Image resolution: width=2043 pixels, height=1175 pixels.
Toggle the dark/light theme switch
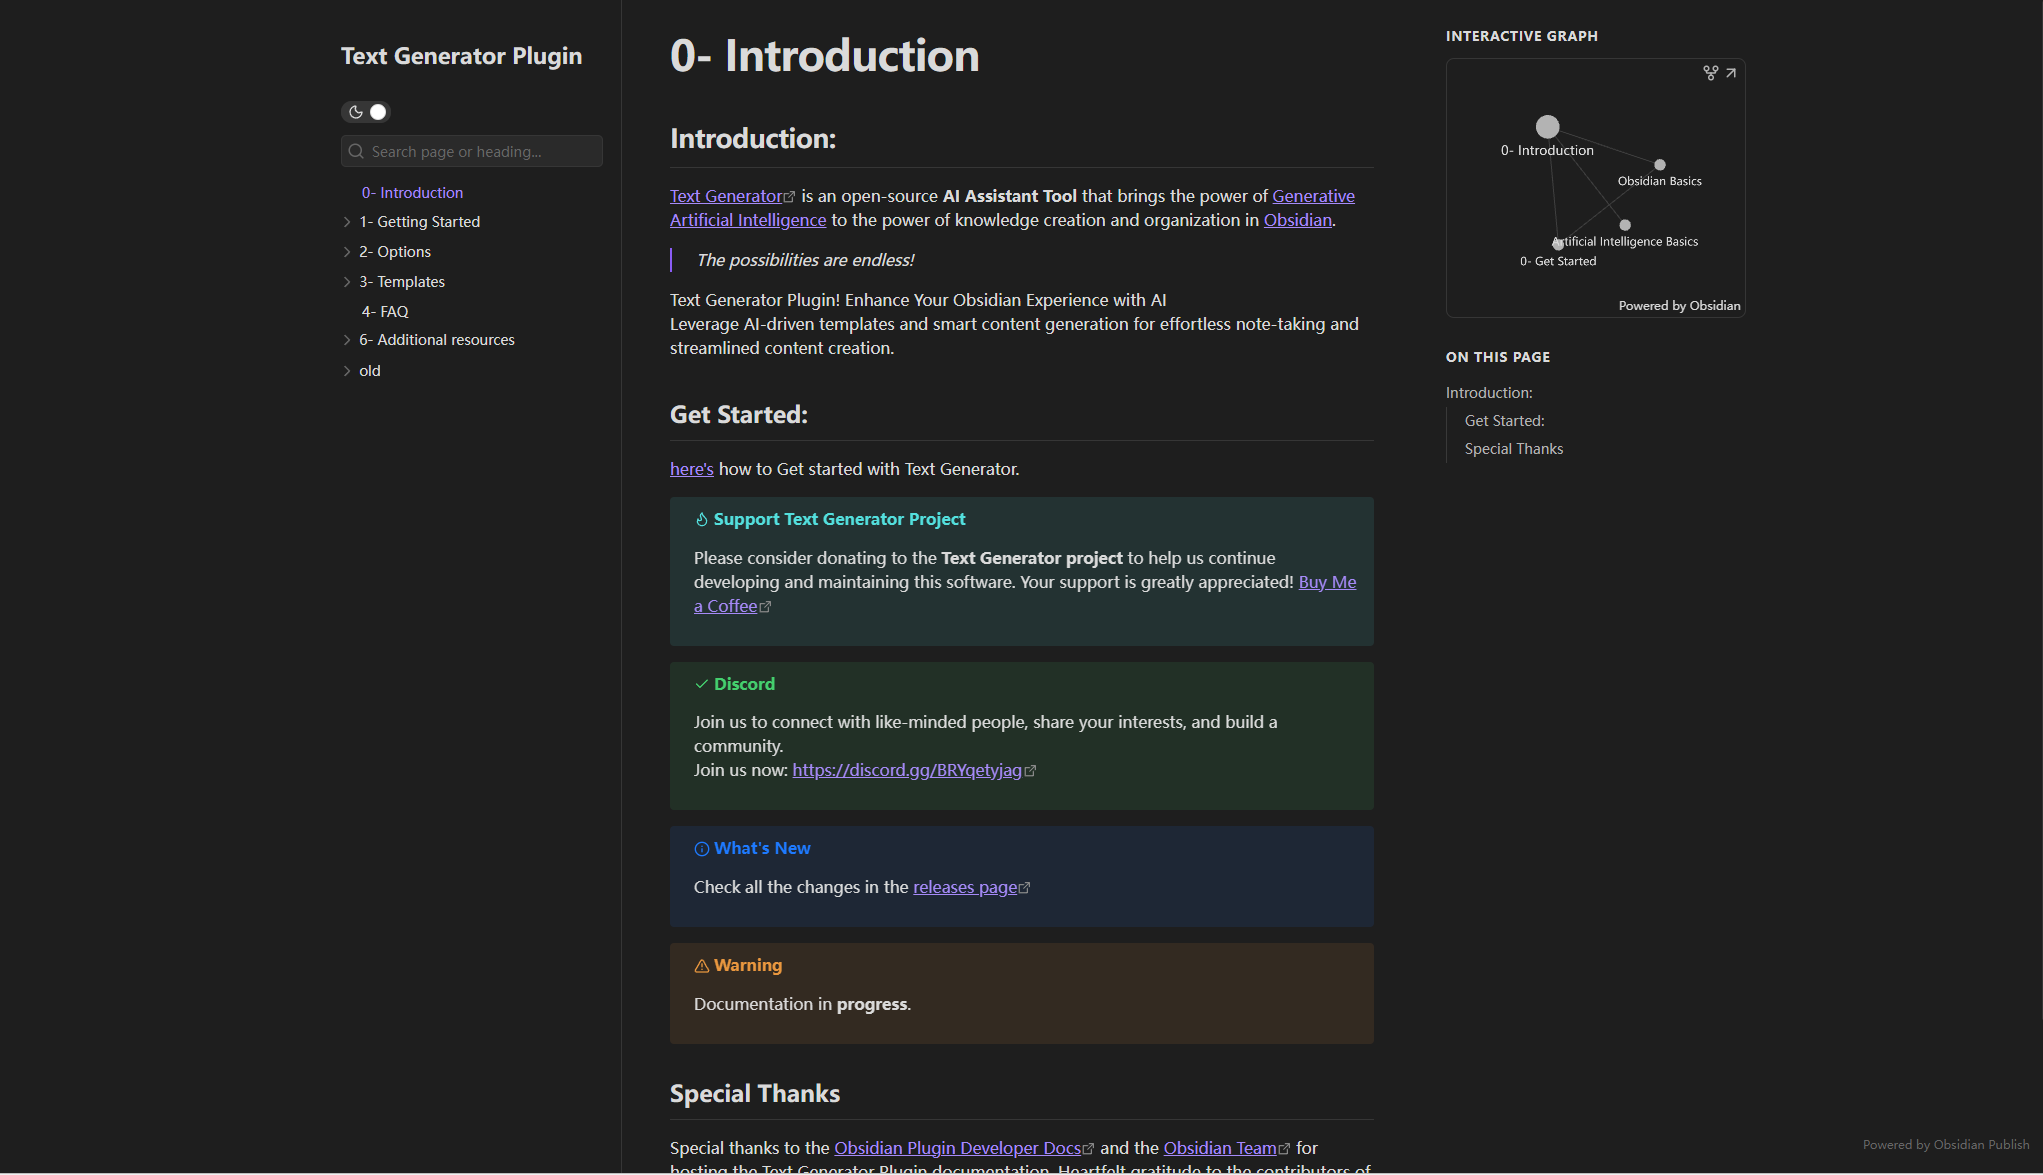pyautogui.click(x=366, y=112)
